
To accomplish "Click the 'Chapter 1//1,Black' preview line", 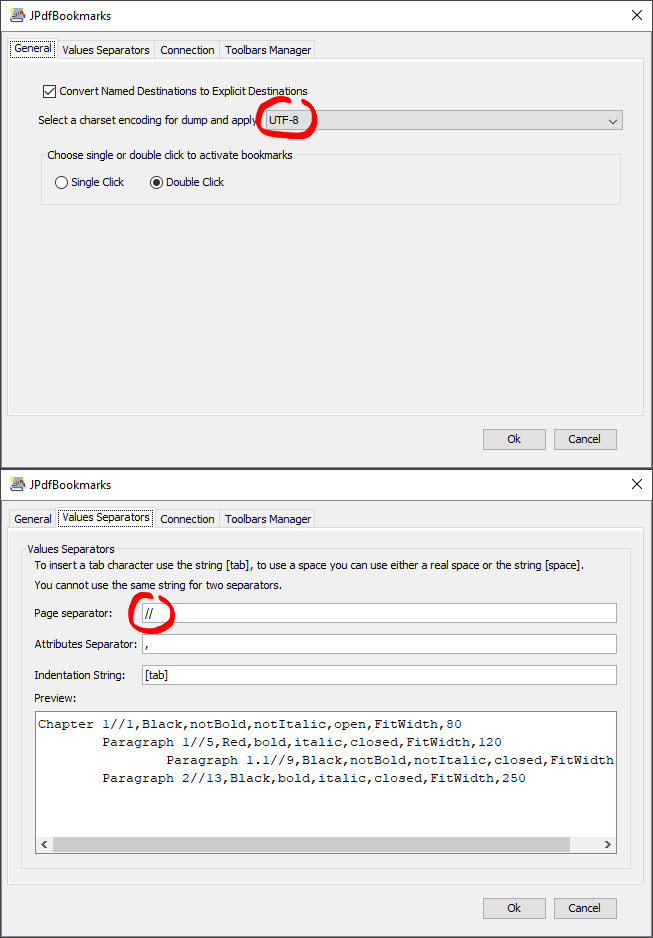I will pyautogui.click(x=250, y=724).
